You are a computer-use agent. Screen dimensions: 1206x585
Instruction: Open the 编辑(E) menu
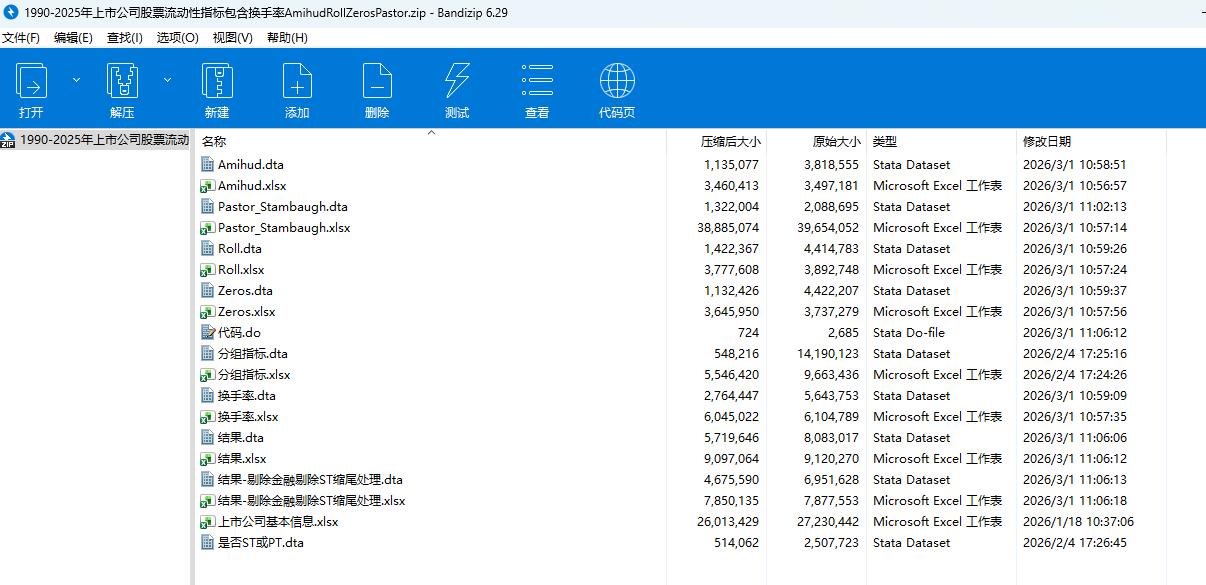point(73,38)
